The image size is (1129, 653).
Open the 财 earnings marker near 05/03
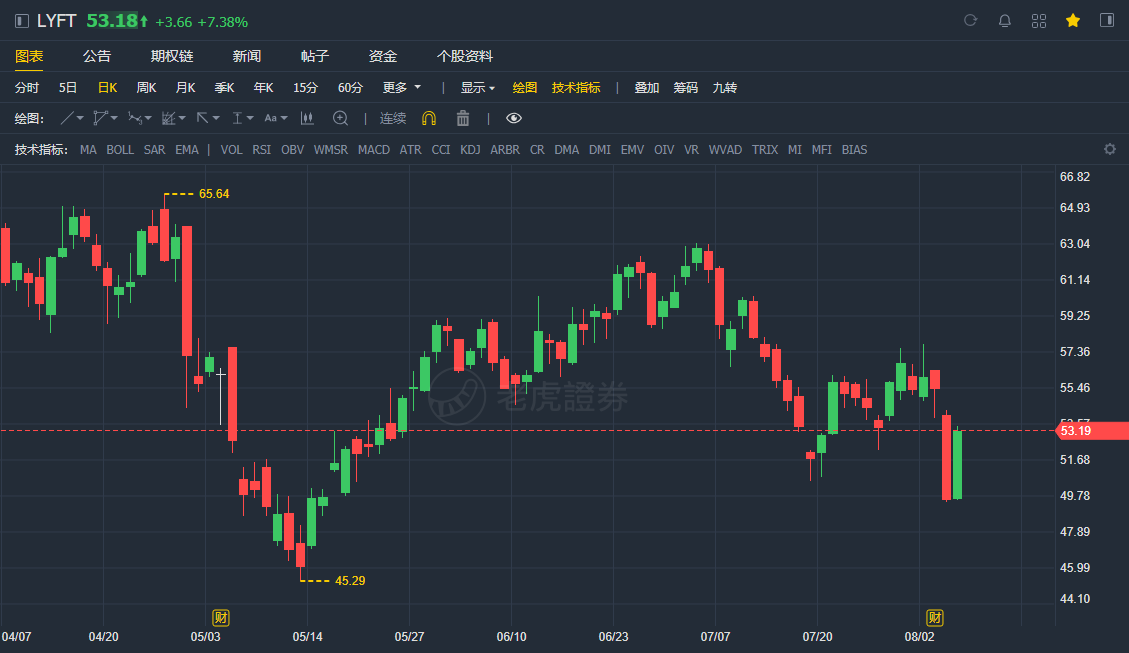220,618
